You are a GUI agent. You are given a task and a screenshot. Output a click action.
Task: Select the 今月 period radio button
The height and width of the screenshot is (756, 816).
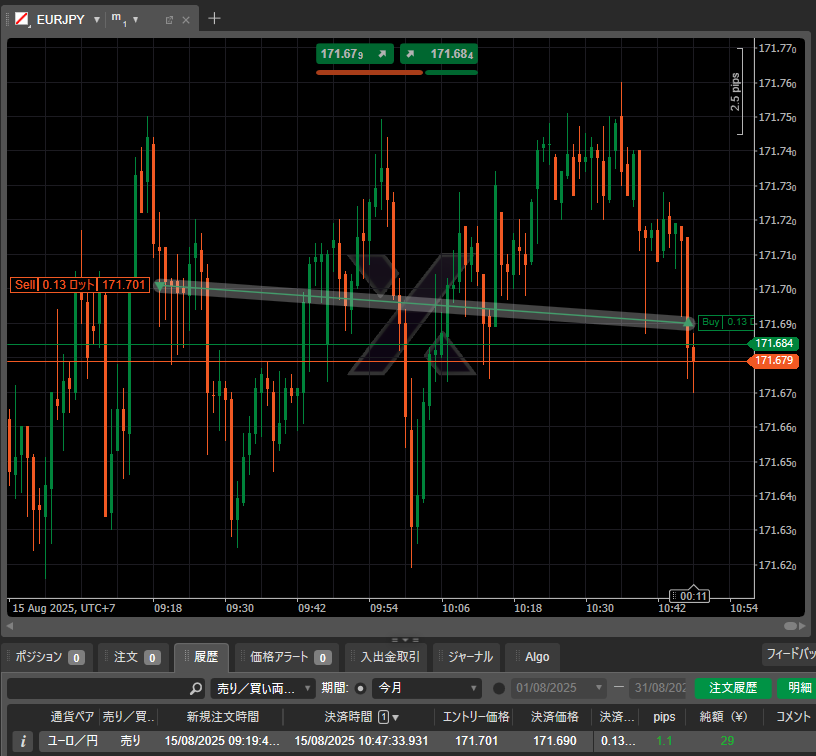point(360,689)
